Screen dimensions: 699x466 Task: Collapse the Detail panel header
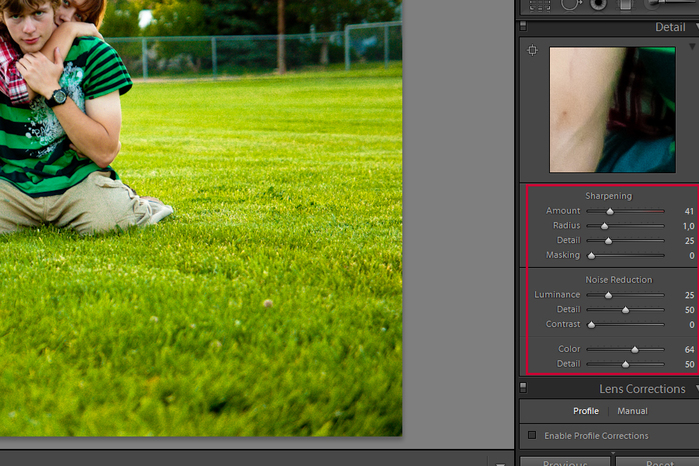click(x=670, y=27)
